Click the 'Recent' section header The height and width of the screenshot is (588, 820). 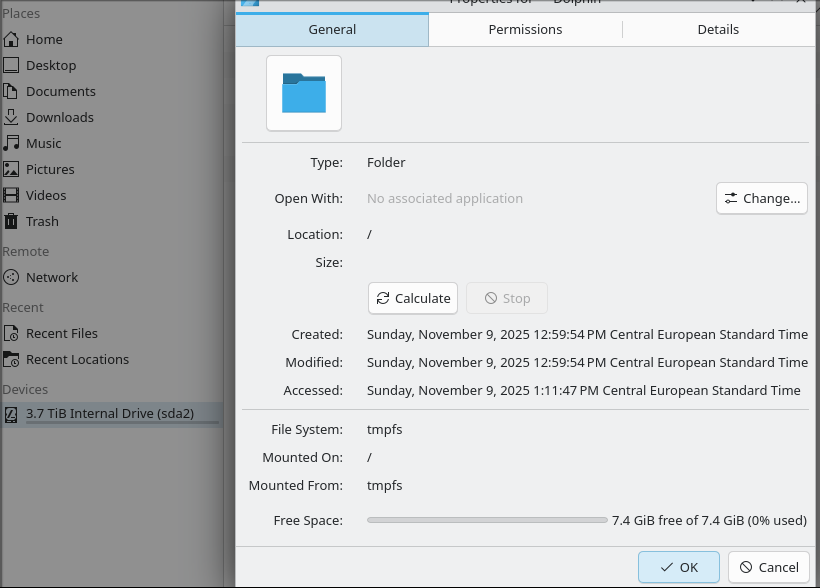[x=23, y=308]
